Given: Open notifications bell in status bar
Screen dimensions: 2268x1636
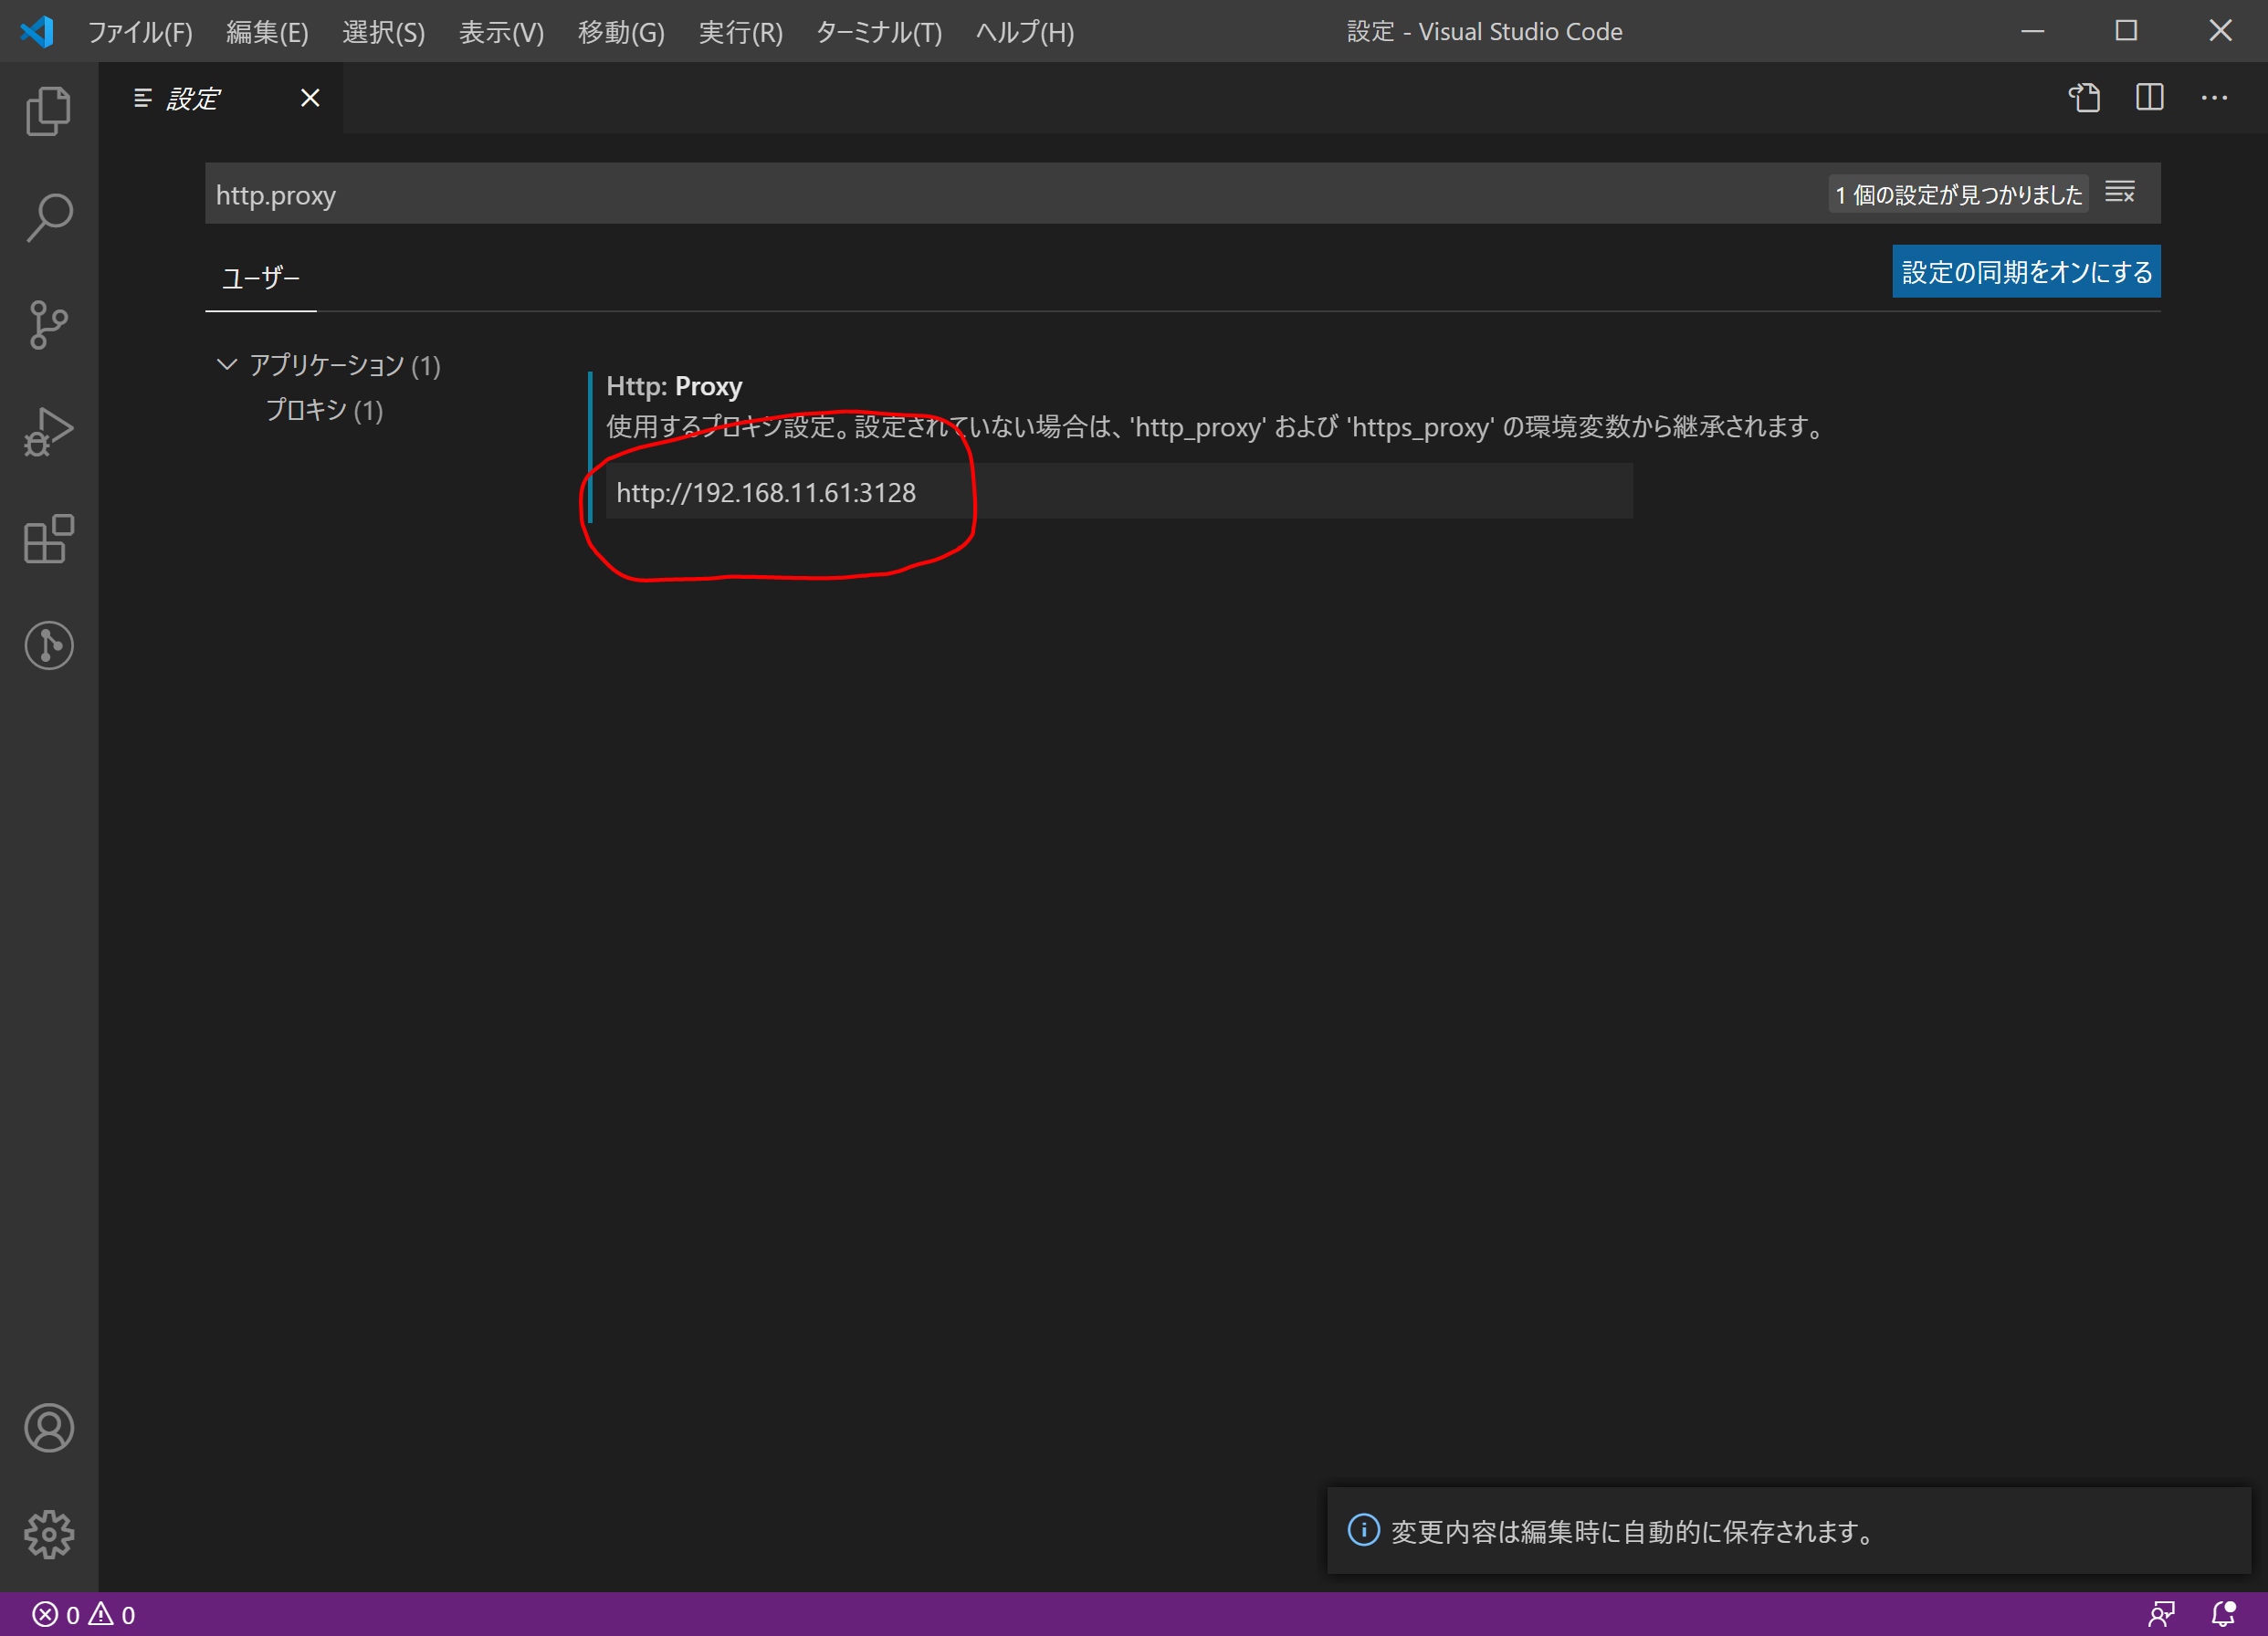Looking at the screenshot, I should [2222, 1613].
